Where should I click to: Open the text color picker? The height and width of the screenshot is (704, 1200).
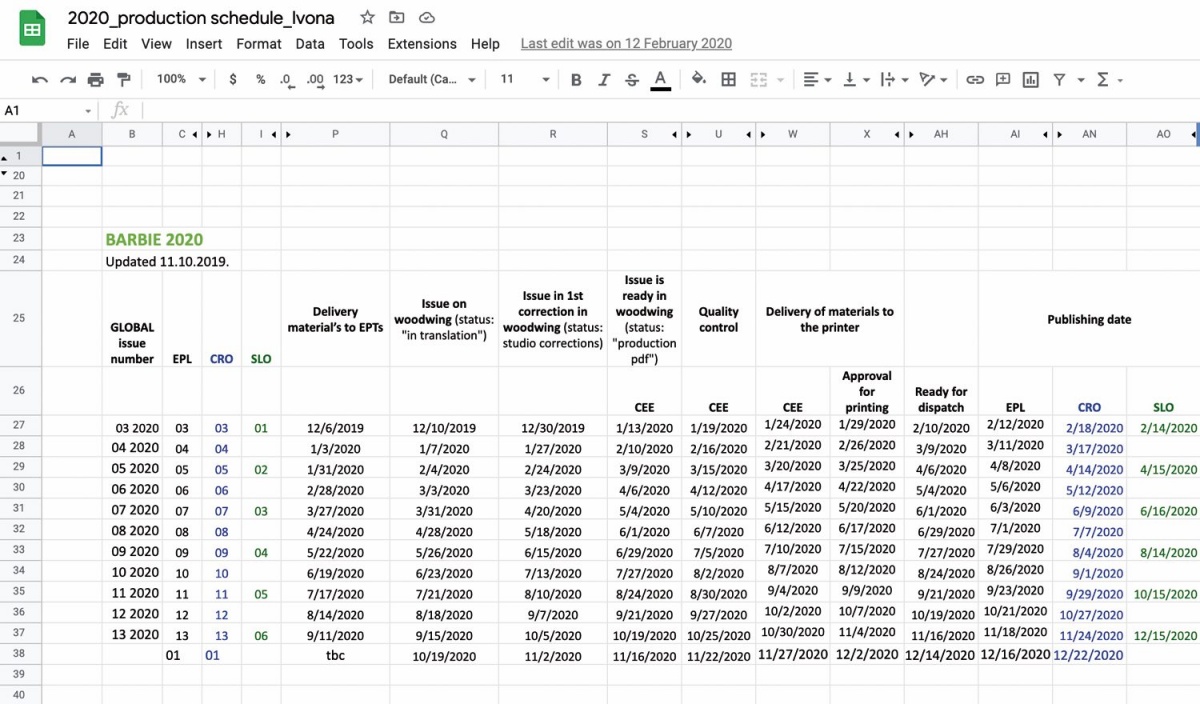click(660, 80)
